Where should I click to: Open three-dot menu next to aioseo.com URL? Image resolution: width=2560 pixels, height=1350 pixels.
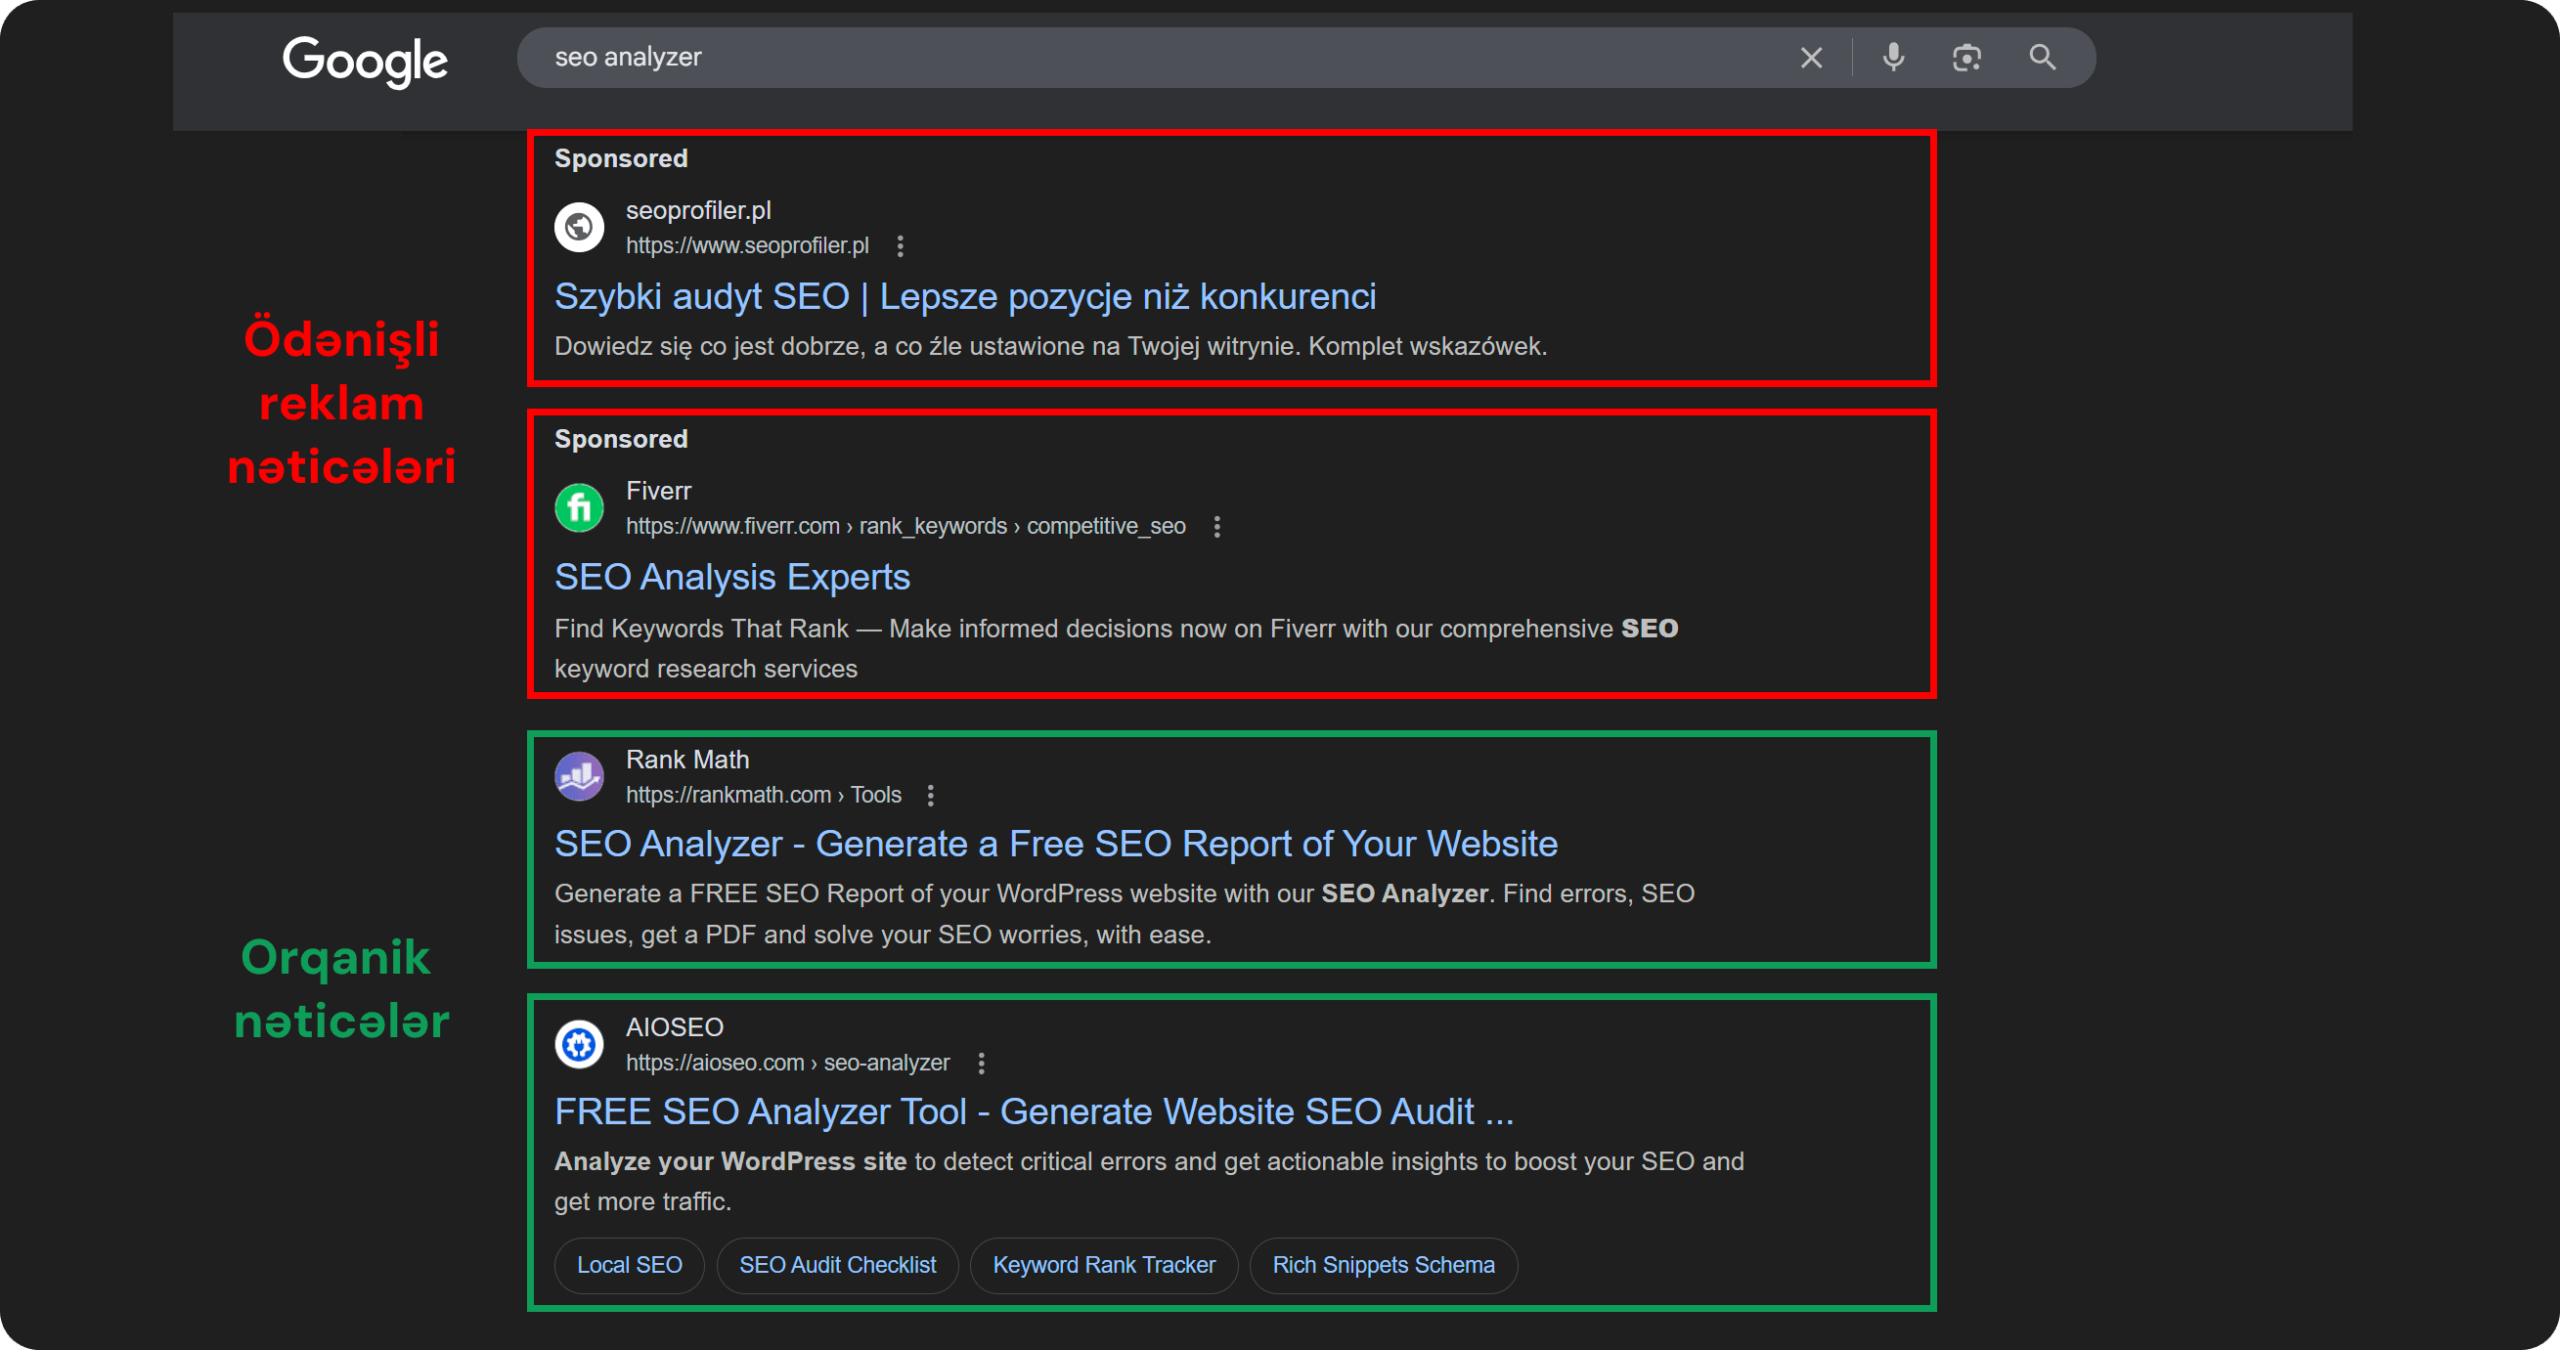click(x=981, y=1064)
